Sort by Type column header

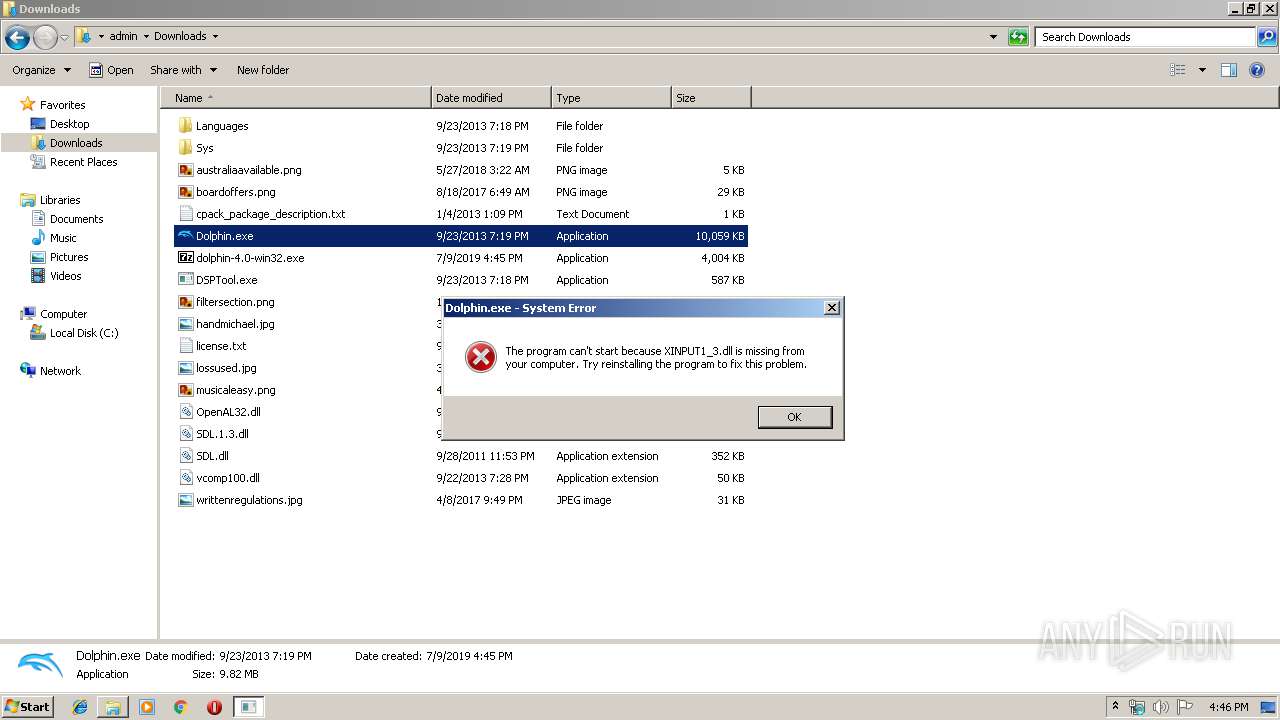coord(611,98)
